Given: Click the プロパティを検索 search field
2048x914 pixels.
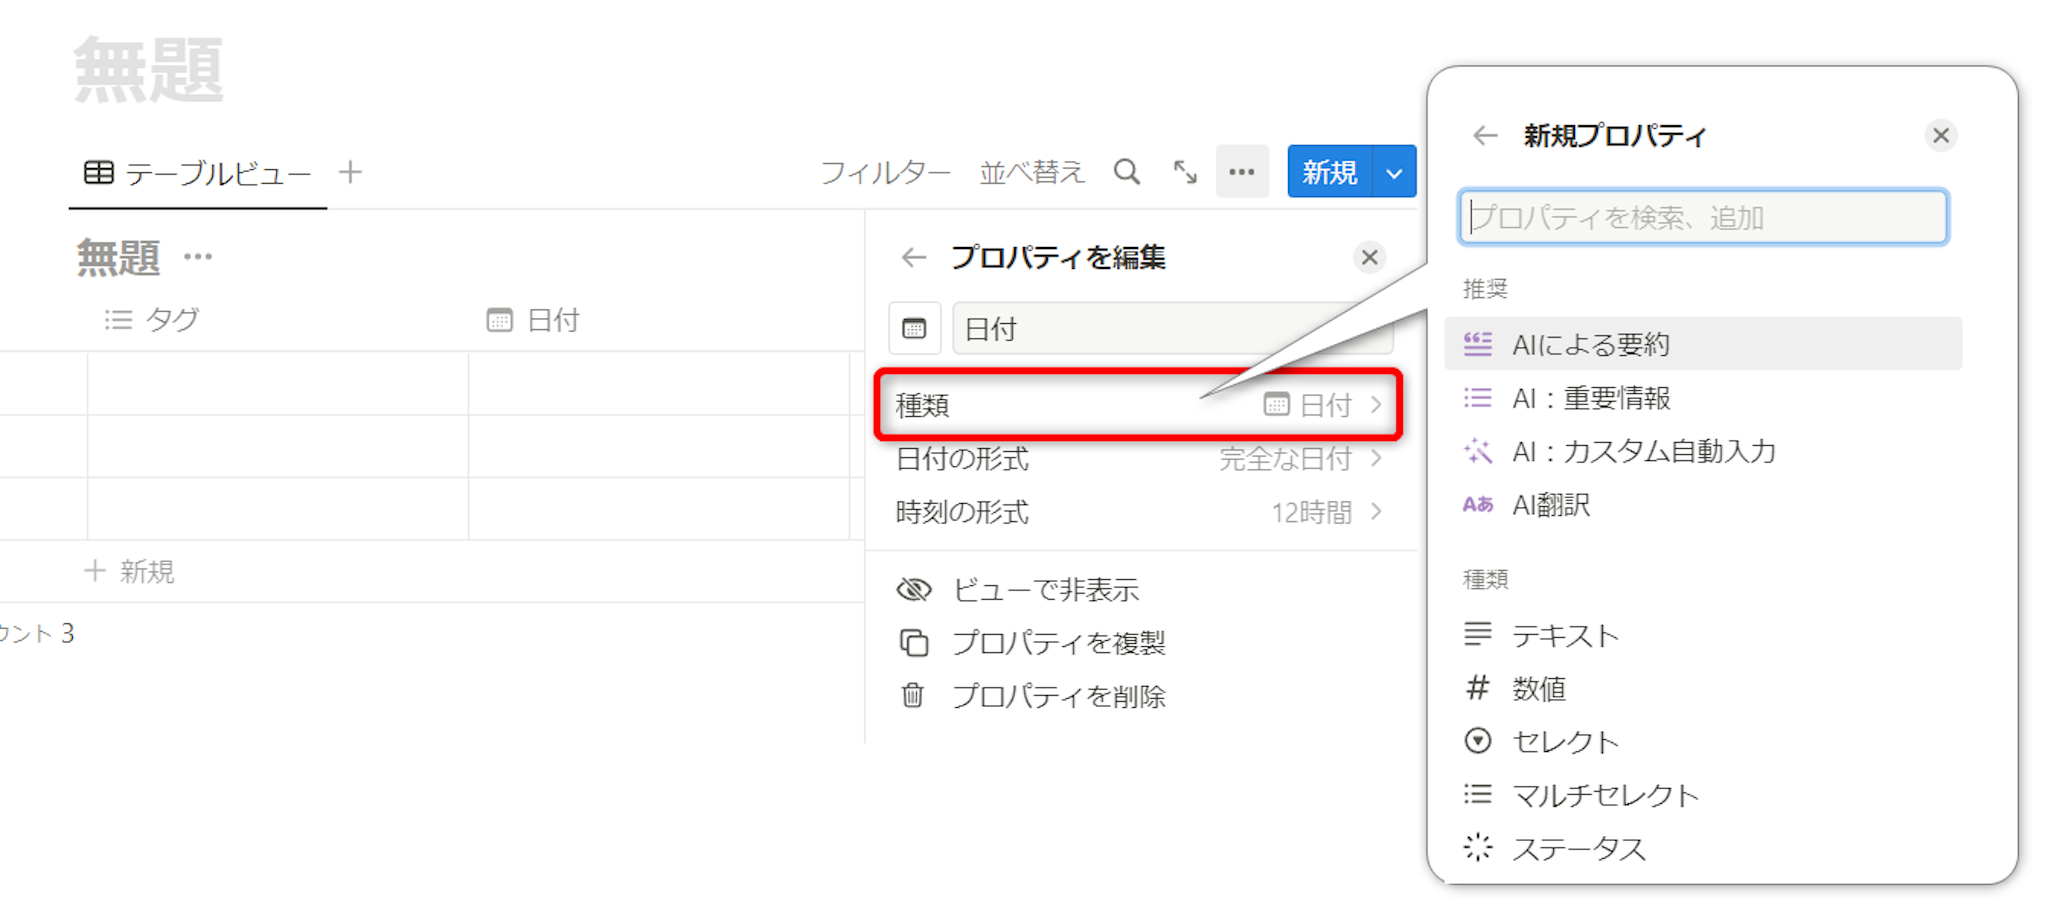Looking at the screenshot, I should pos(1702,217).
